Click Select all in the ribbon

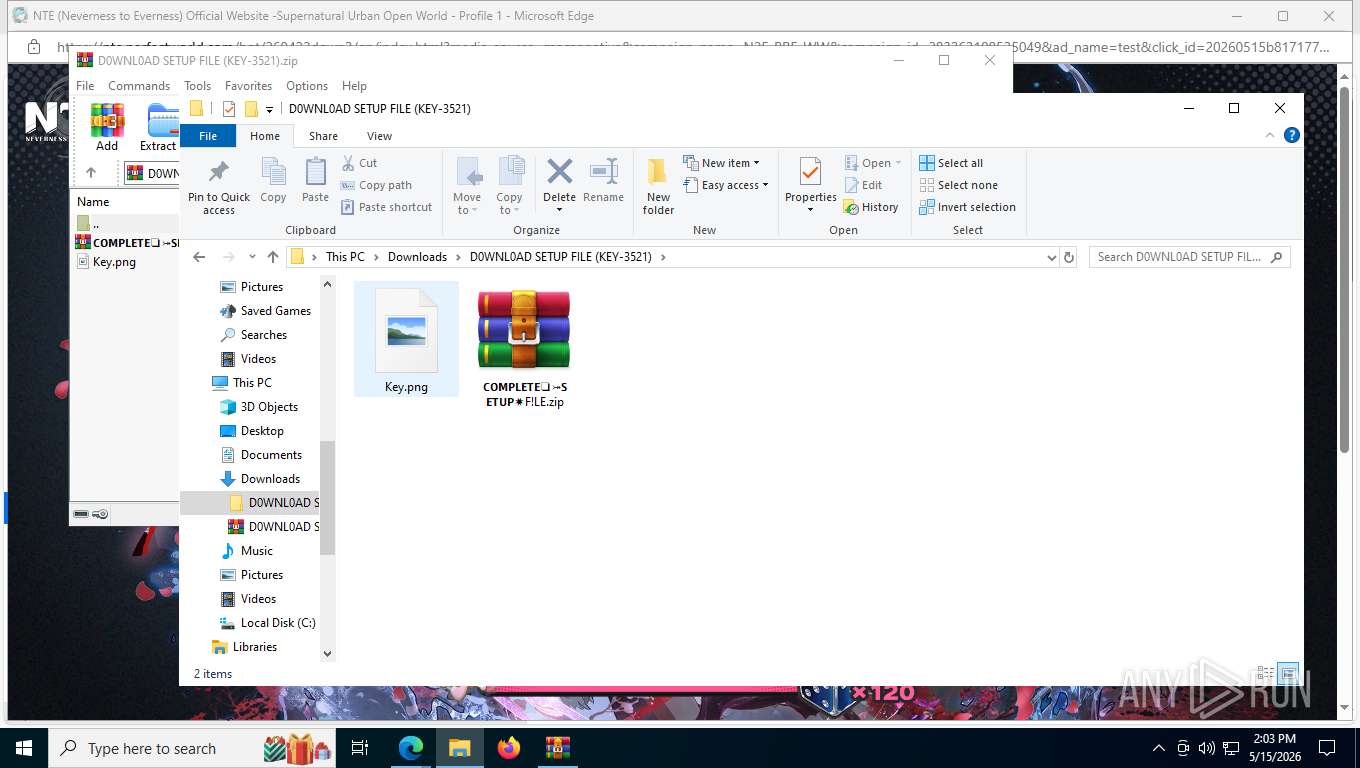point(951,163)
